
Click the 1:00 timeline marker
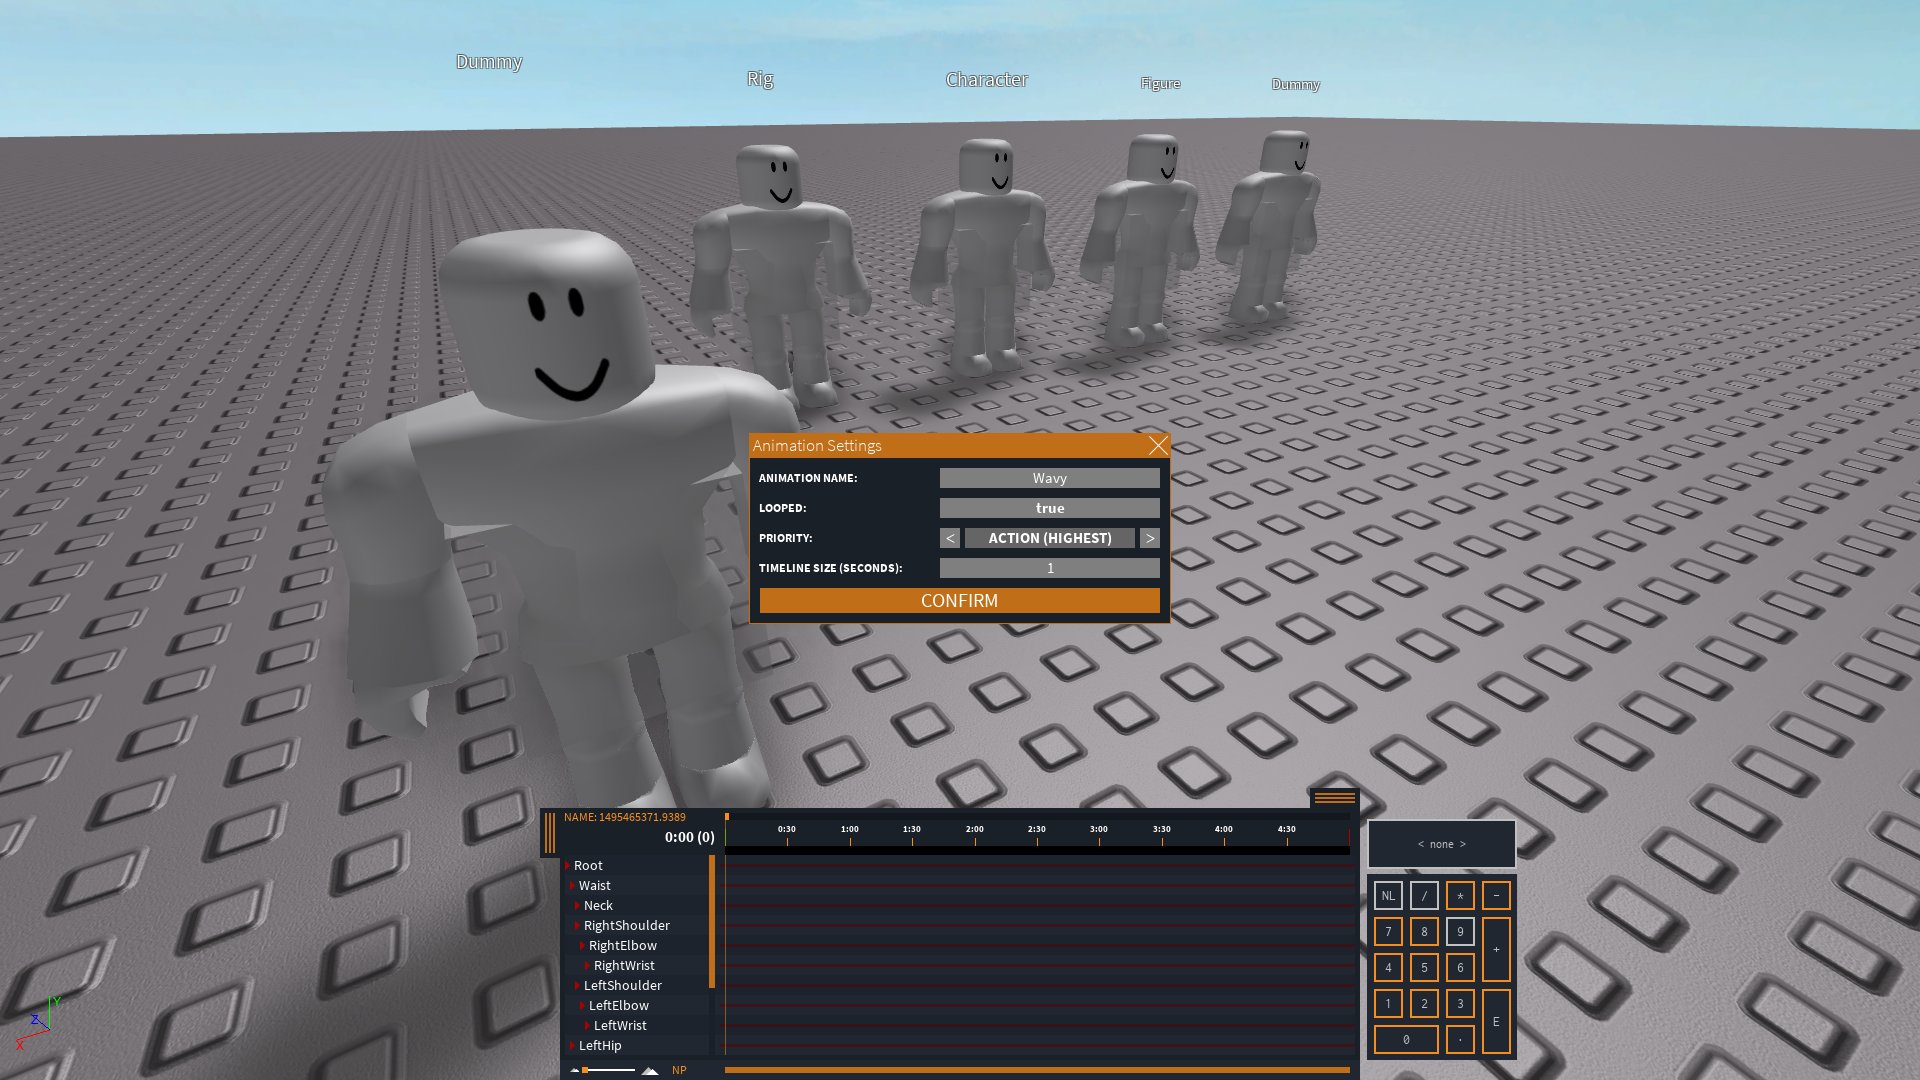(x=850, y=830)
